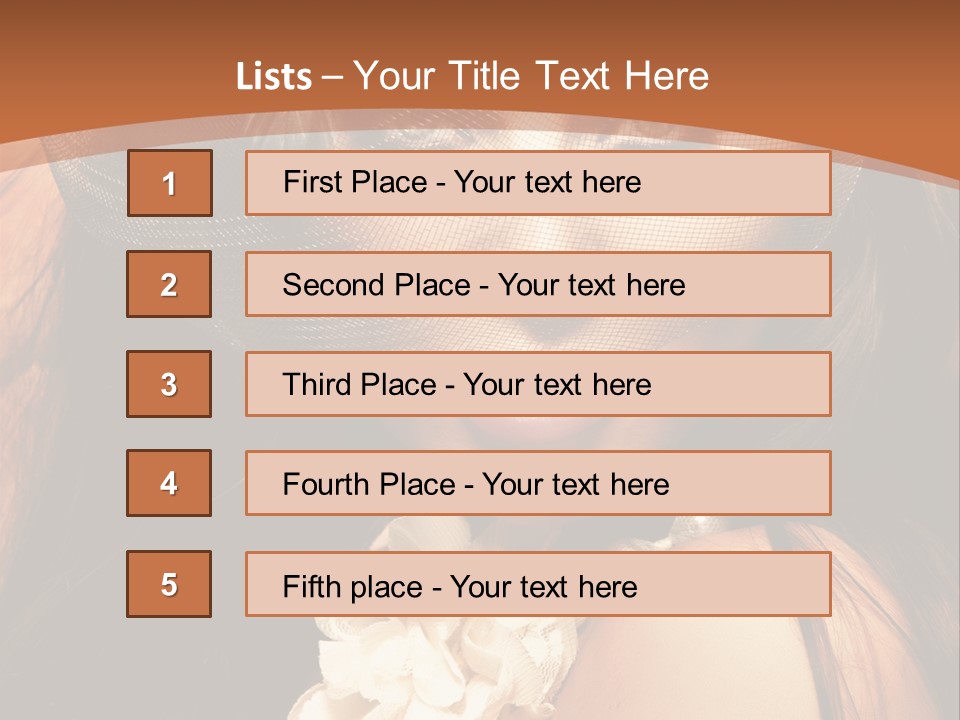Select the Your Title Text Here heading
Viewport: 960px width, 720px height.
(531, 76)
